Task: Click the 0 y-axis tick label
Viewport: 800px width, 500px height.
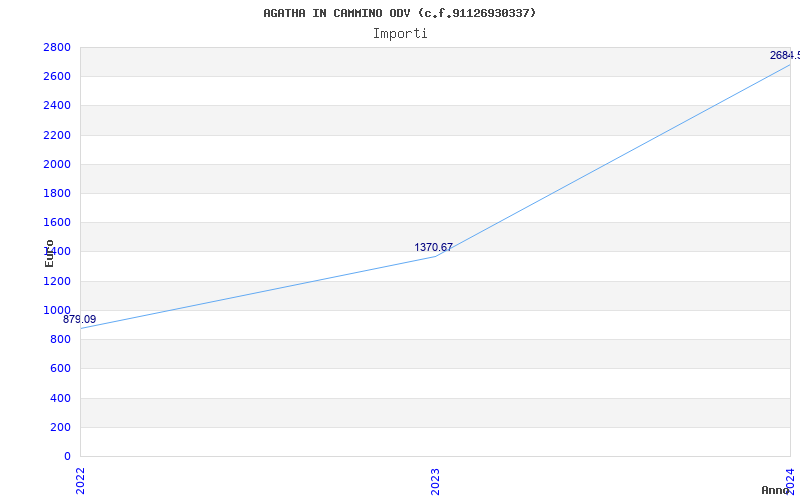Action: pos(67,456)
